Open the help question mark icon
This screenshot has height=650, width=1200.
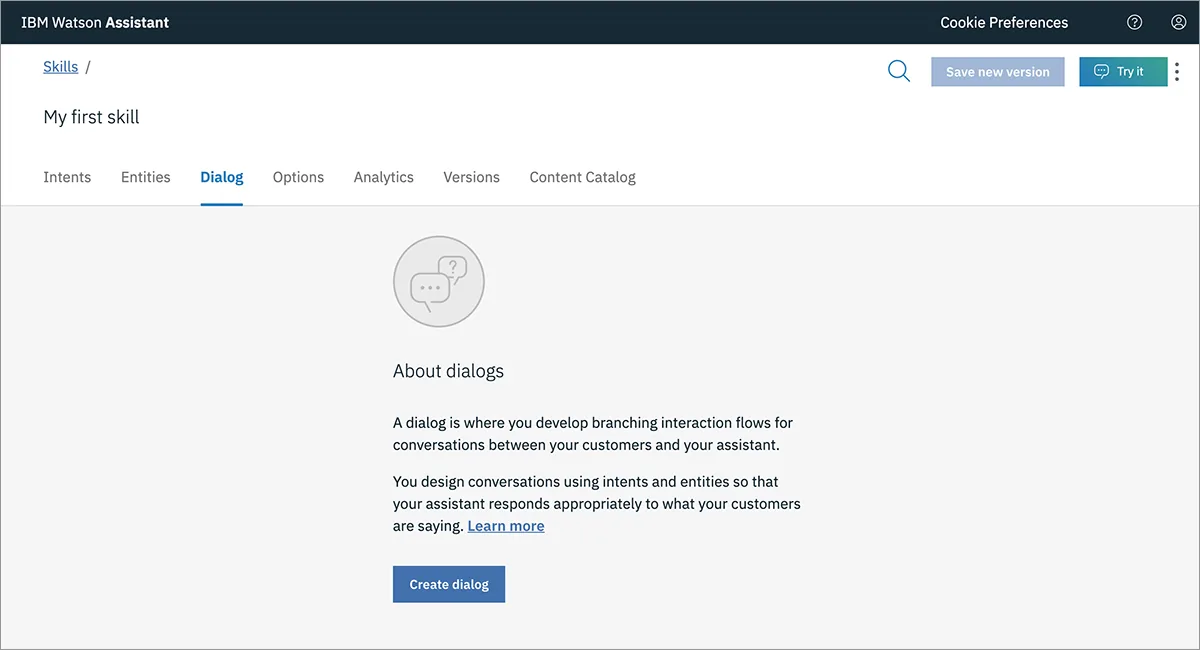1134,22
